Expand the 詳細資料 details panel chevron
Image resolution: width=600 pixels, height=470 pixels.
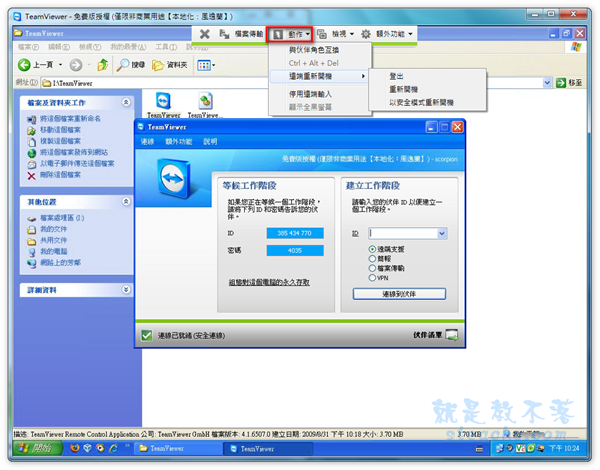tap(126, 289)
